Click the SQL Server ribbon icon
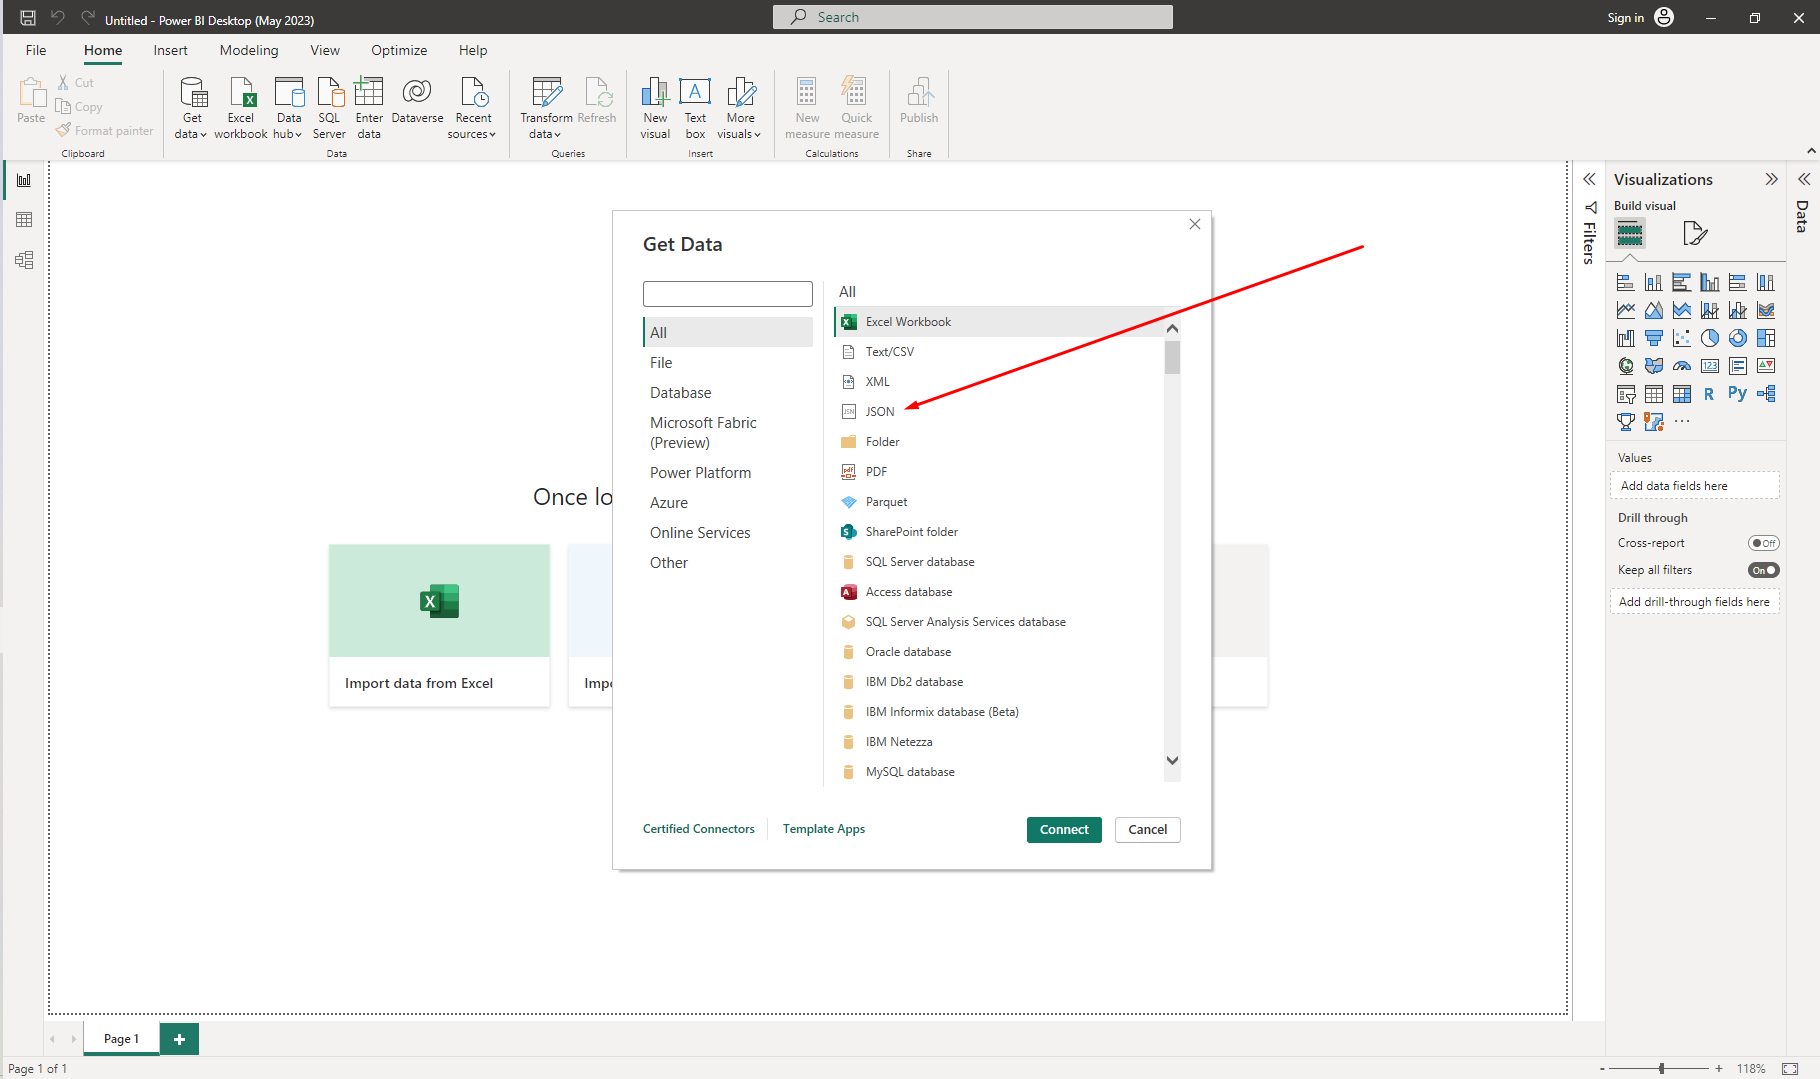This screenshot has height=1079, width=1820. point(329,108)
